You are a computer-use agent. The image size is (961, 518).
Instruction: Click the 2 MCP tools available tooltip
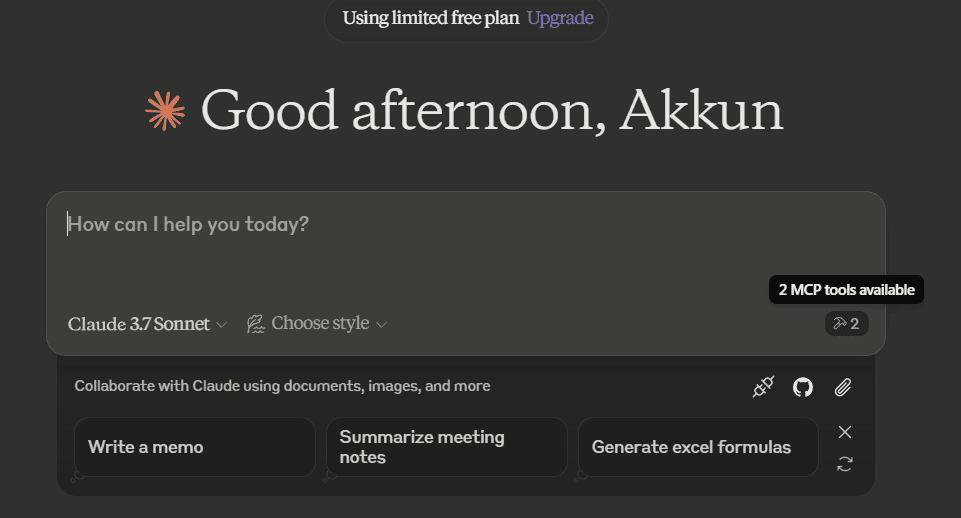click(846, 289)
